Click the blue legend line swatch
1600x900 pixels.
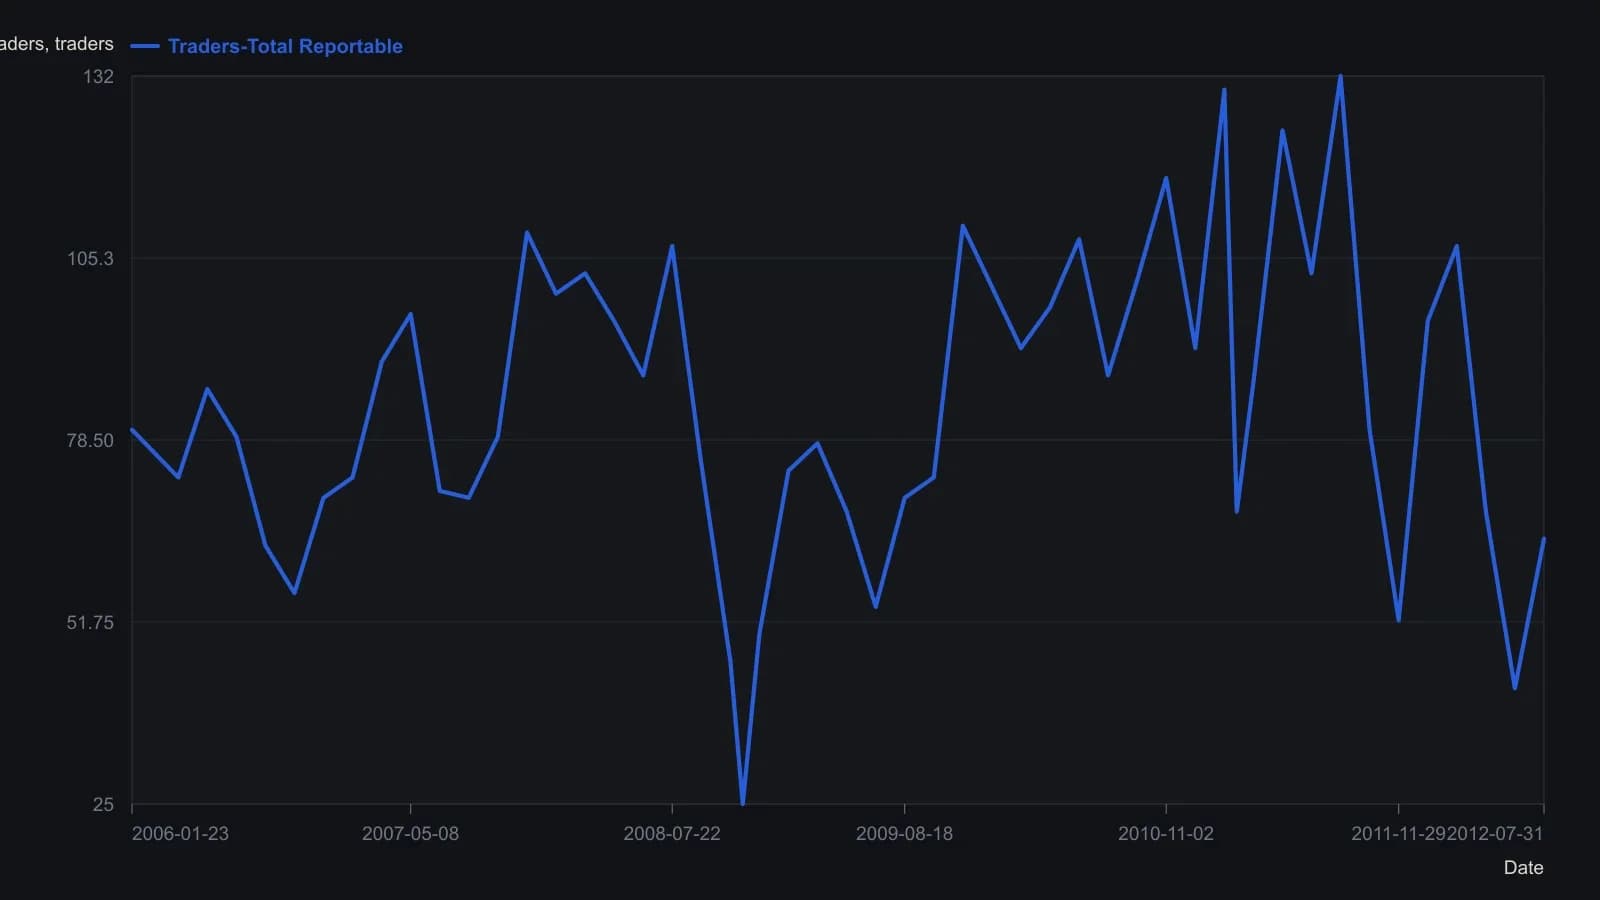click(145, 46)
